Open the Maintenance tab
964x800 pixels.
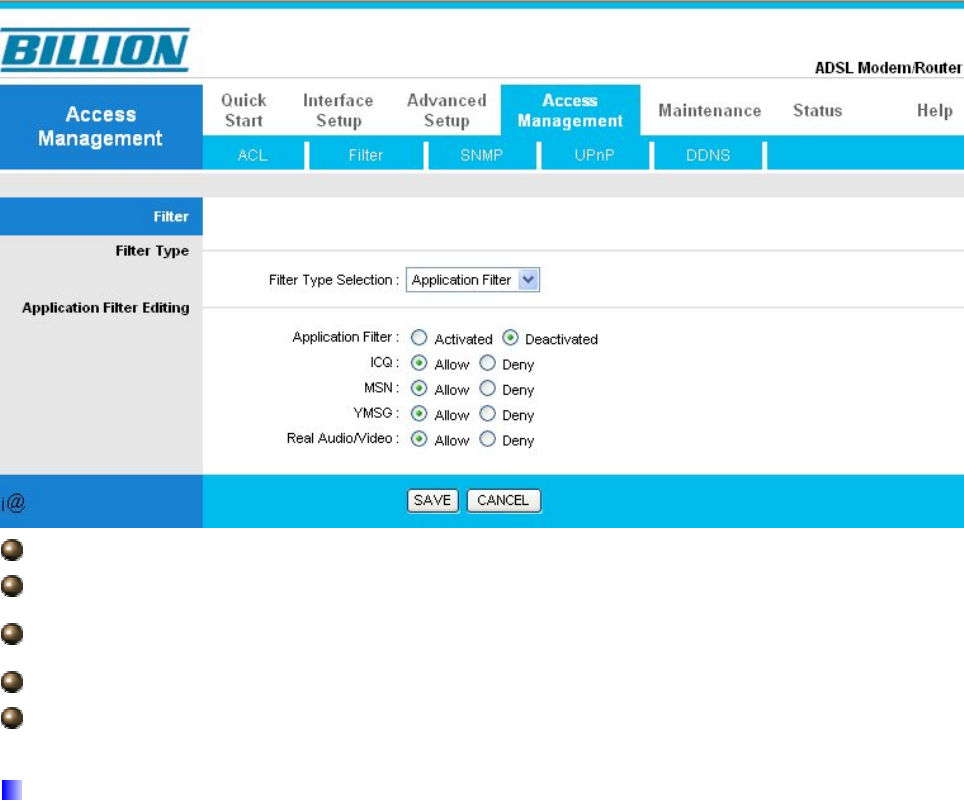pos(709,111)
